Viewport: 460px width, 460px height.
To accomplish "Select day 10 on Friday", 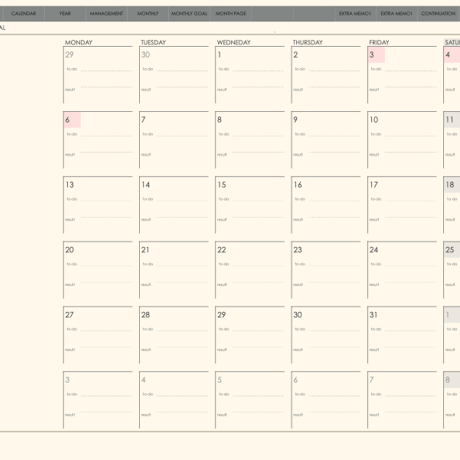I will point(374,120).
